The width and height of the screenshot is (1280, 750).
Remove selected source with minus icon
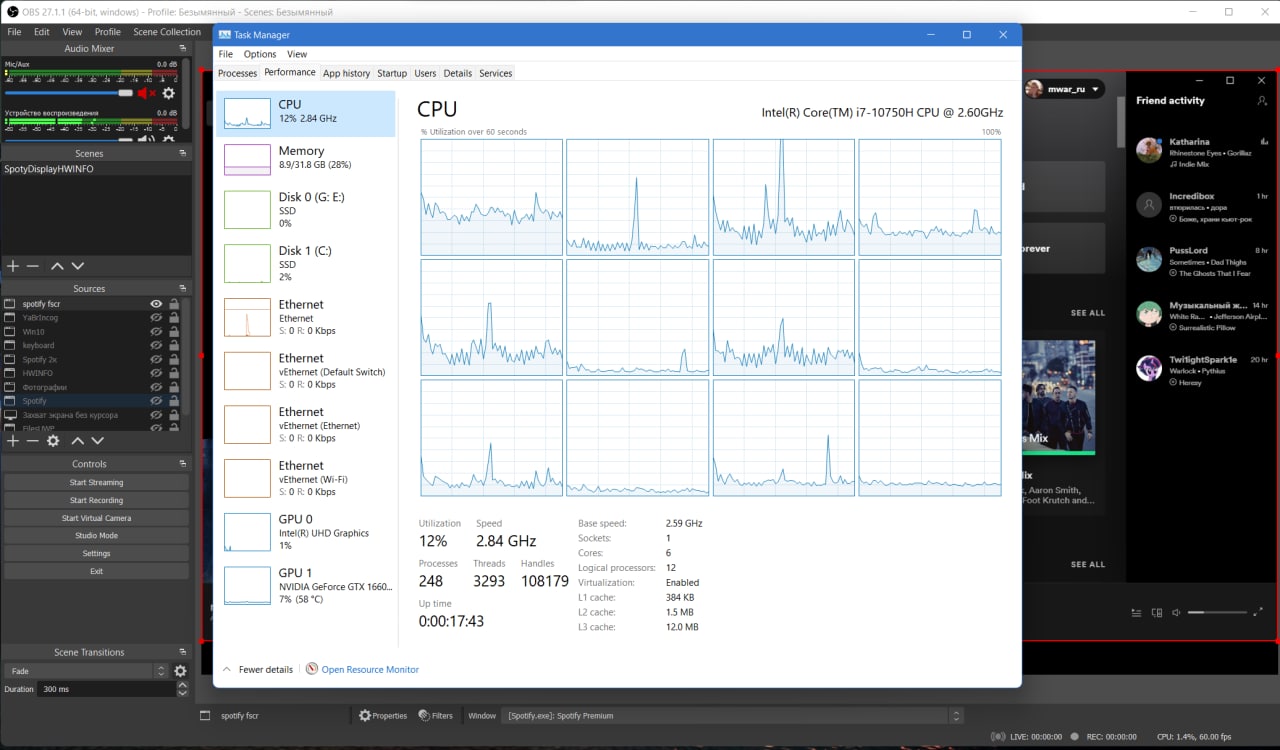tap(33, 441)
